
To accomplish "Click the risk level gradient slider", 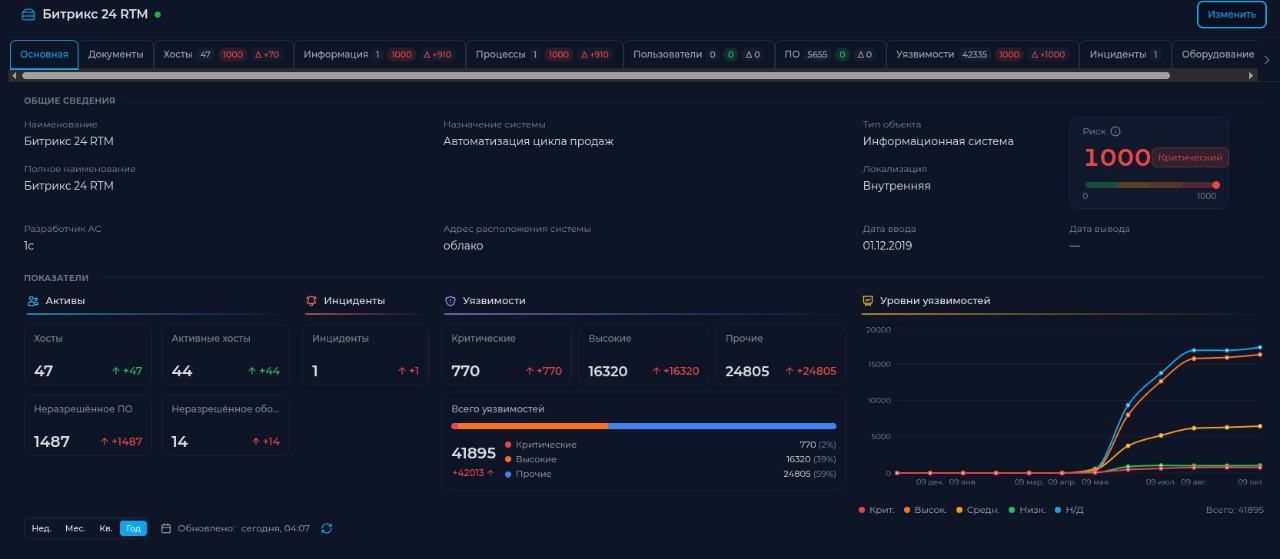I will (1150, 185).
